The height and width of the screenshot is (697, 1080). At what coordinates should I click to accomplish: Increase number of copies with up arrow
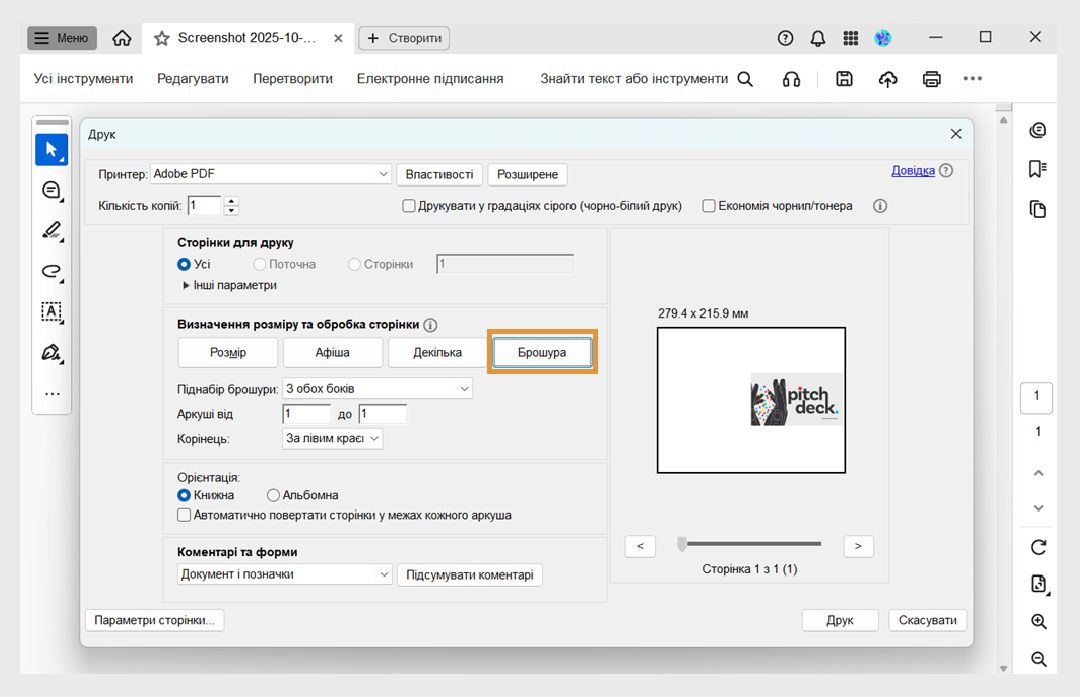pos(231,201)
